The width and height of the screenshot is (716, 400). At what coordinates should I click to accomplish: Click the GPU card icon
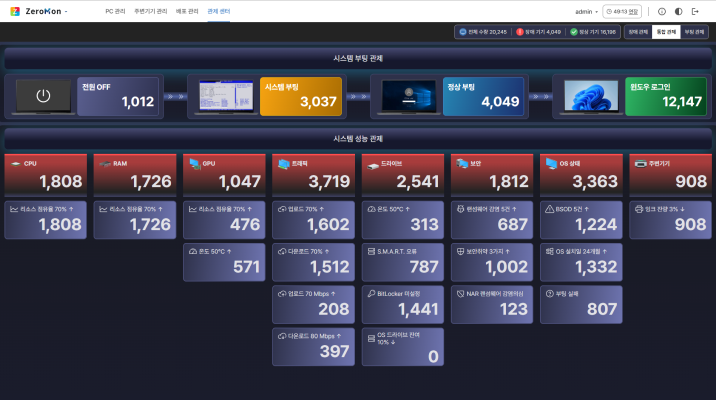195,163
